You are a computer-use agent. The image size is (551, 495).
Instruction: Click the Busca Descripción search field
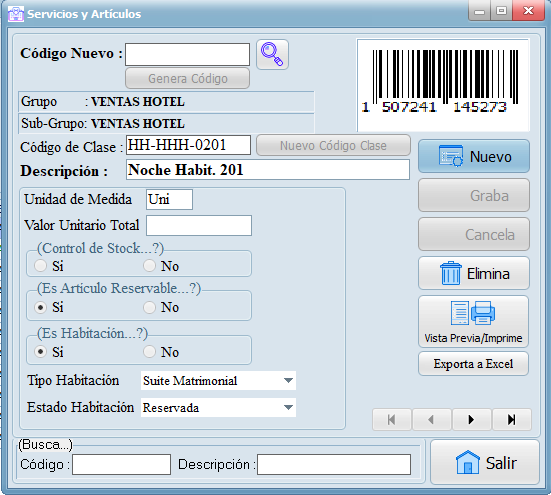(334, 464)
